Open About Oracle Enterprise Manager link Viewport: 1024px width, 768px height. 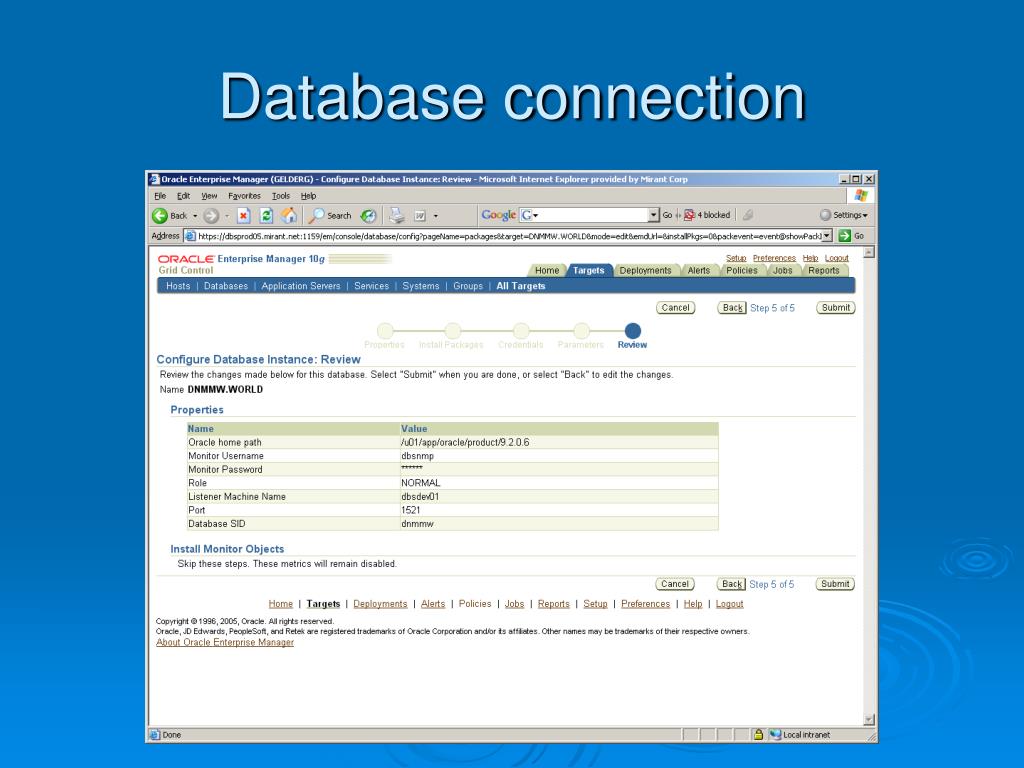click(x=225, y=643)
